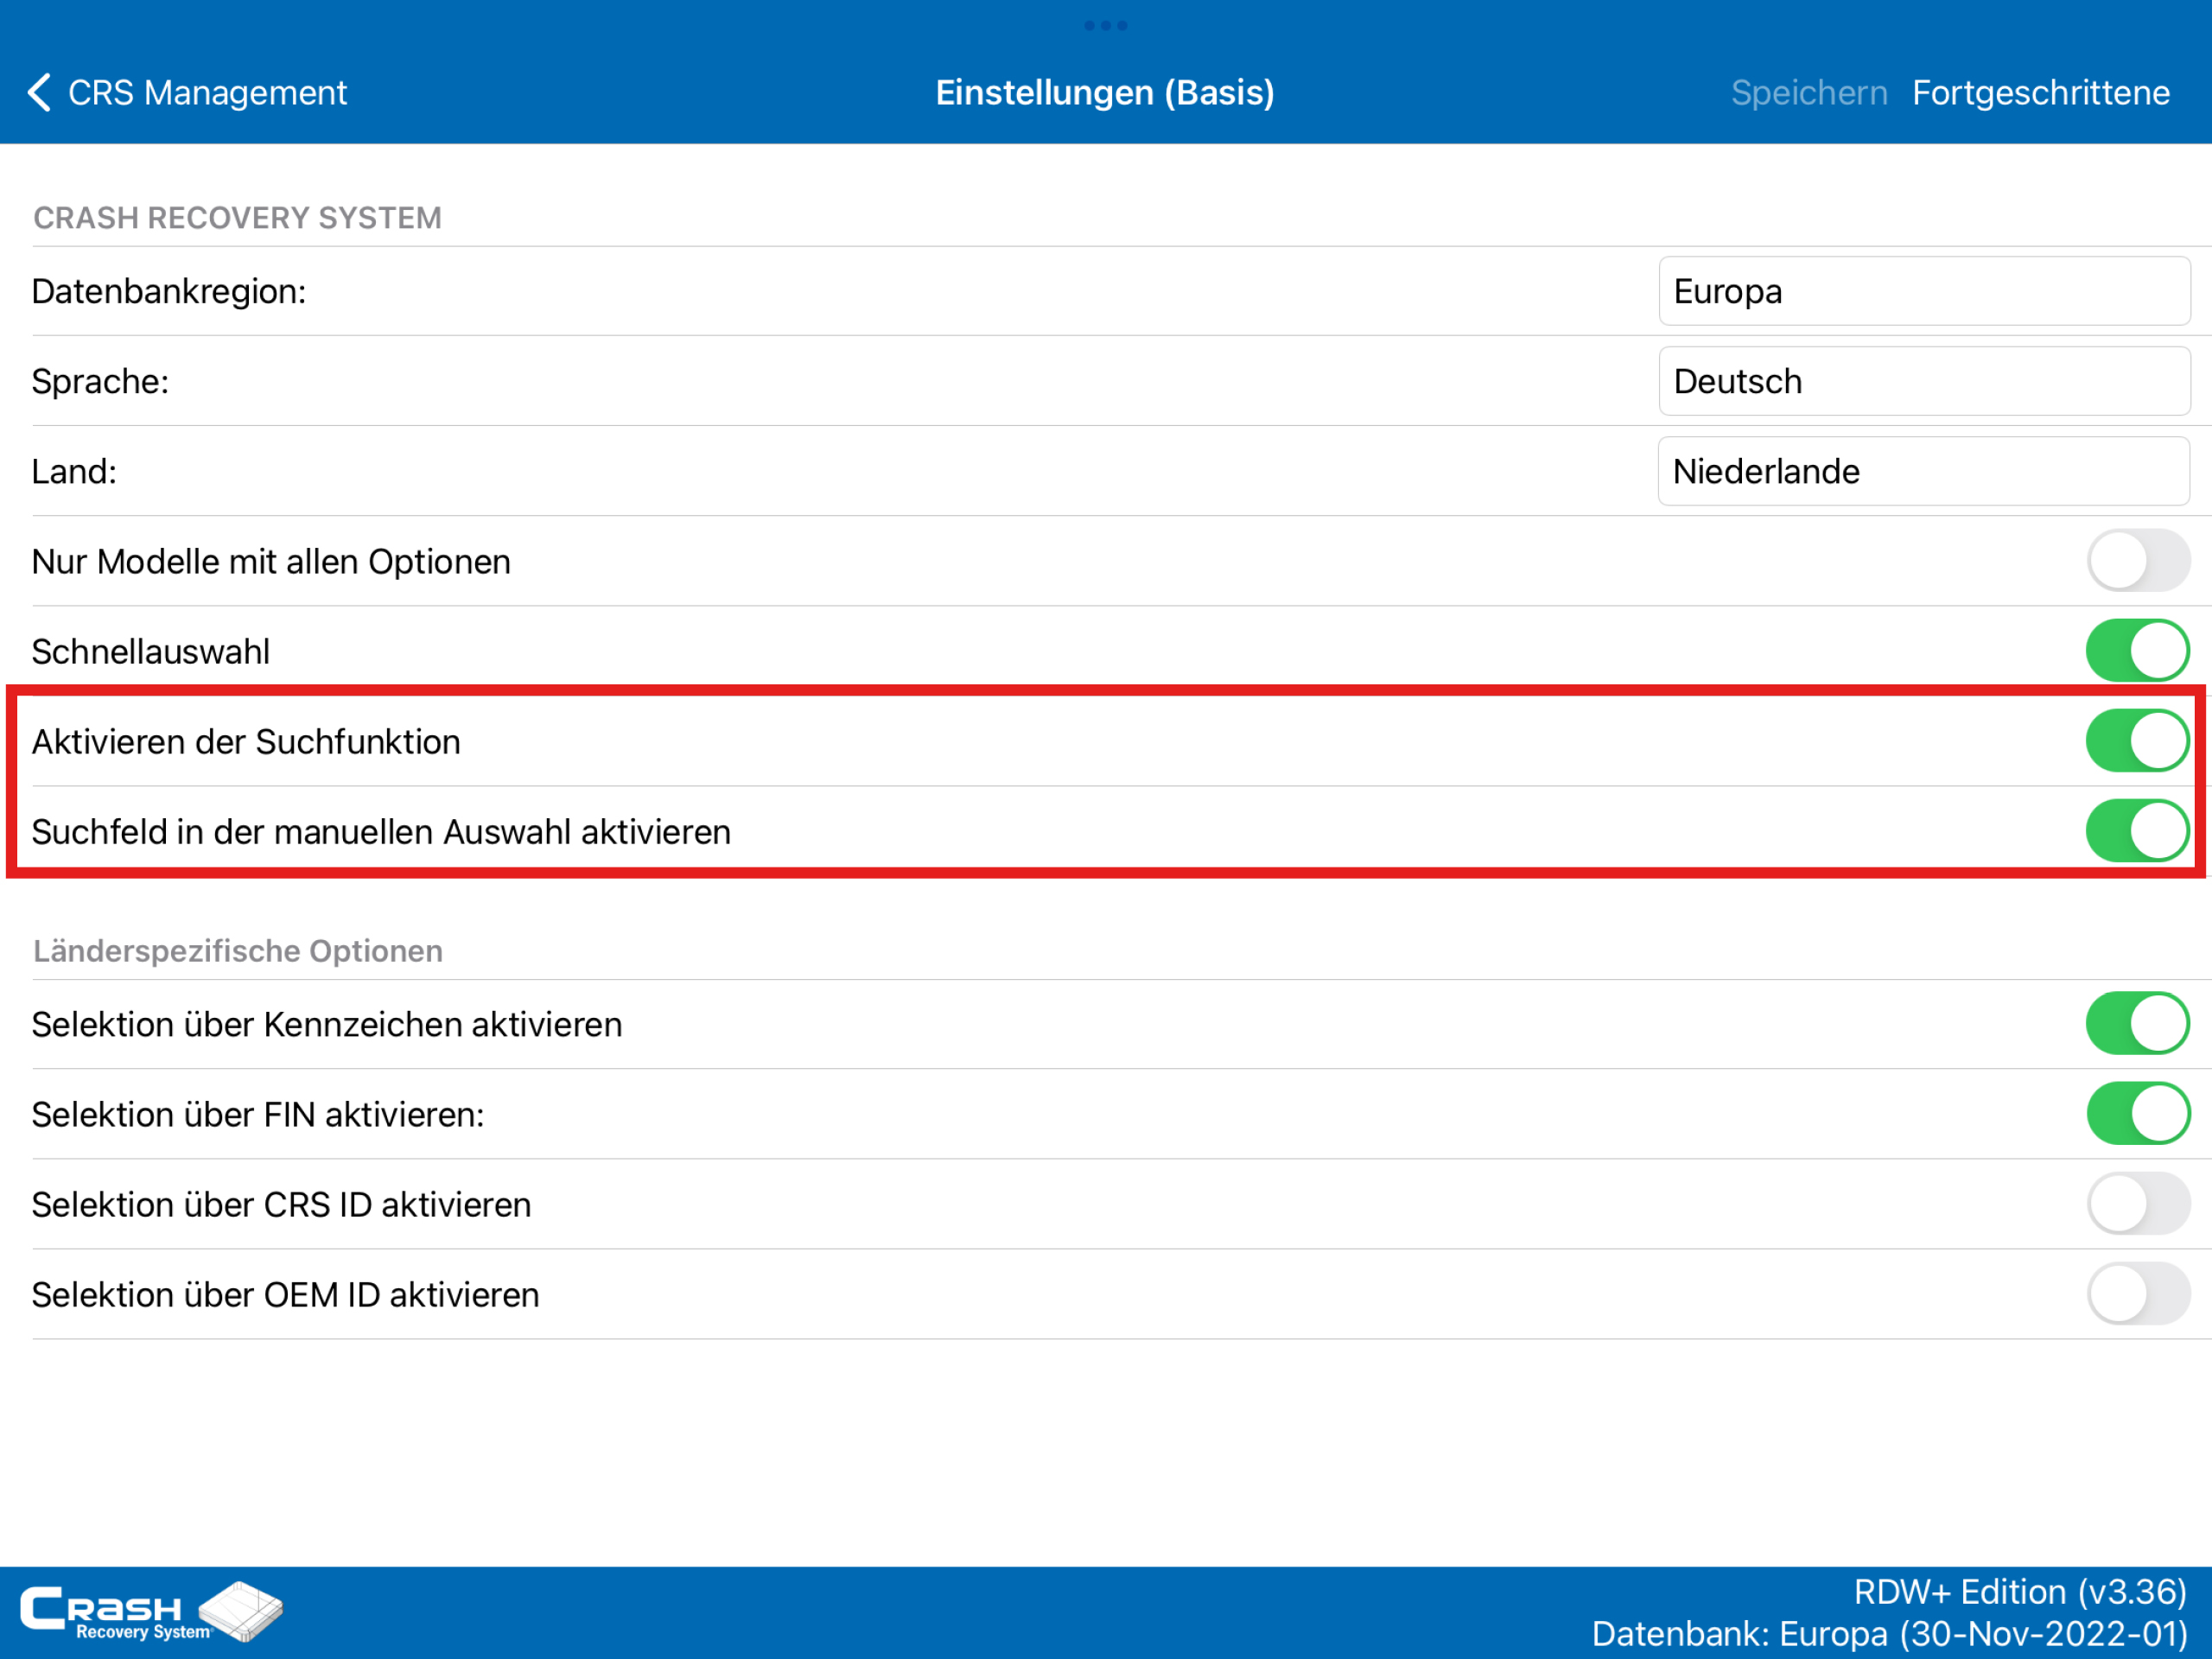Image resolution: width=2212 pixels, height=1659 pixels.
Task: Click the RDW+ Edition (v3.36) text
Action: [x=2020, y=1592]
